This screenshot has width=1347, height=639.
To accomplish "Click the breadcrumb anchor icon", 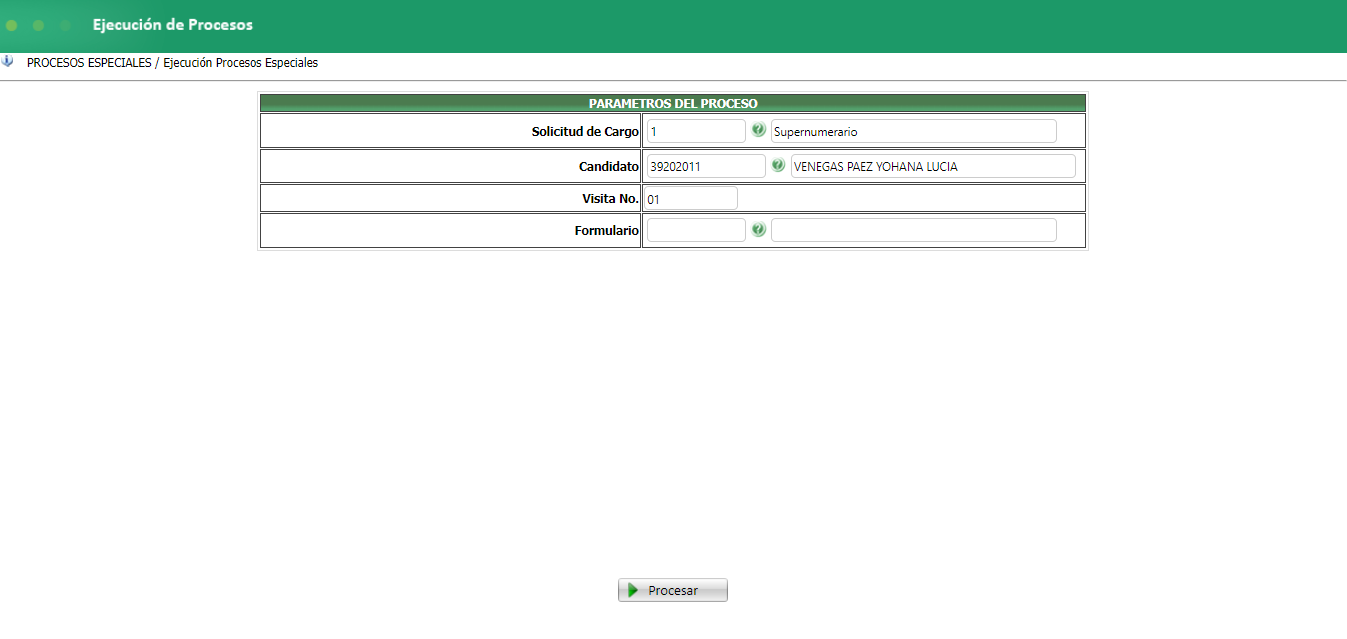I will click(x=7, y=61).
